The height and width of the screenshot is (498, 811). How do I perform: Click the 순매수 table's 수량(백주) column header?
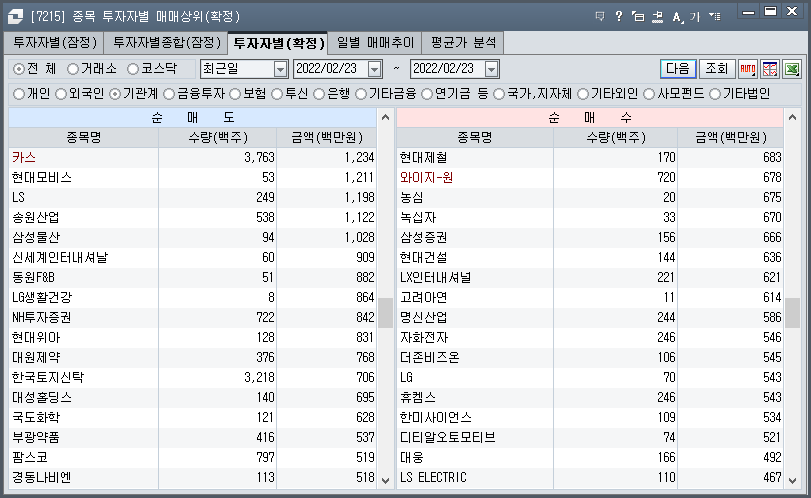point(615,138)
